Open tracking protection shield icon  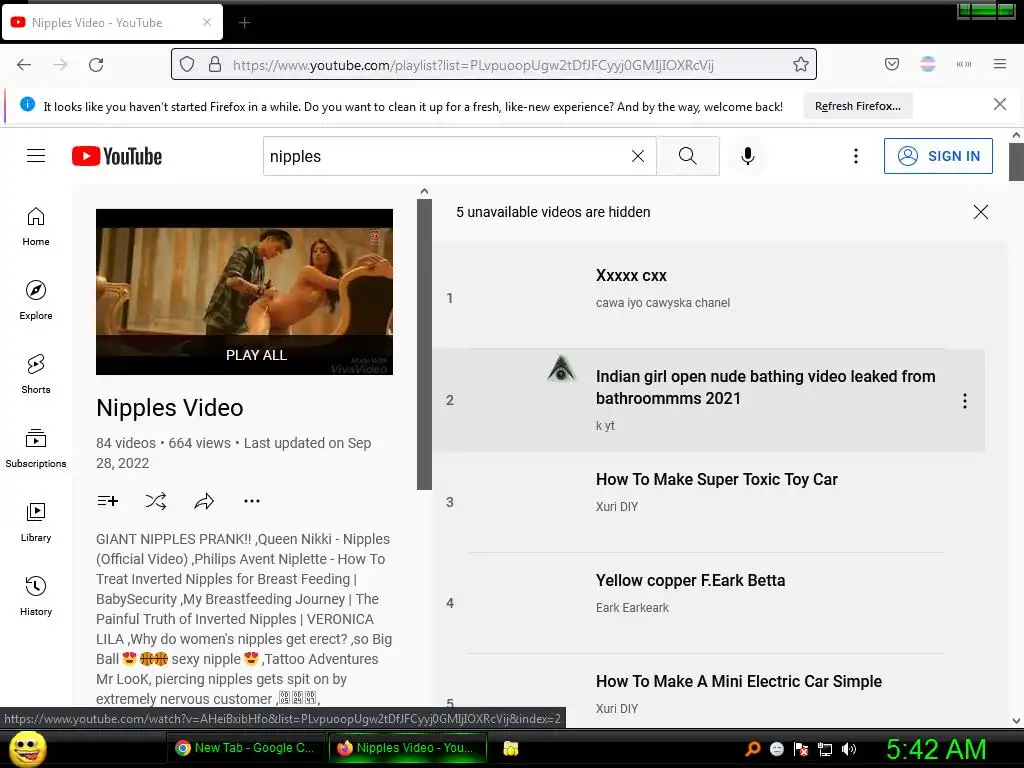(x=187, y=64)
